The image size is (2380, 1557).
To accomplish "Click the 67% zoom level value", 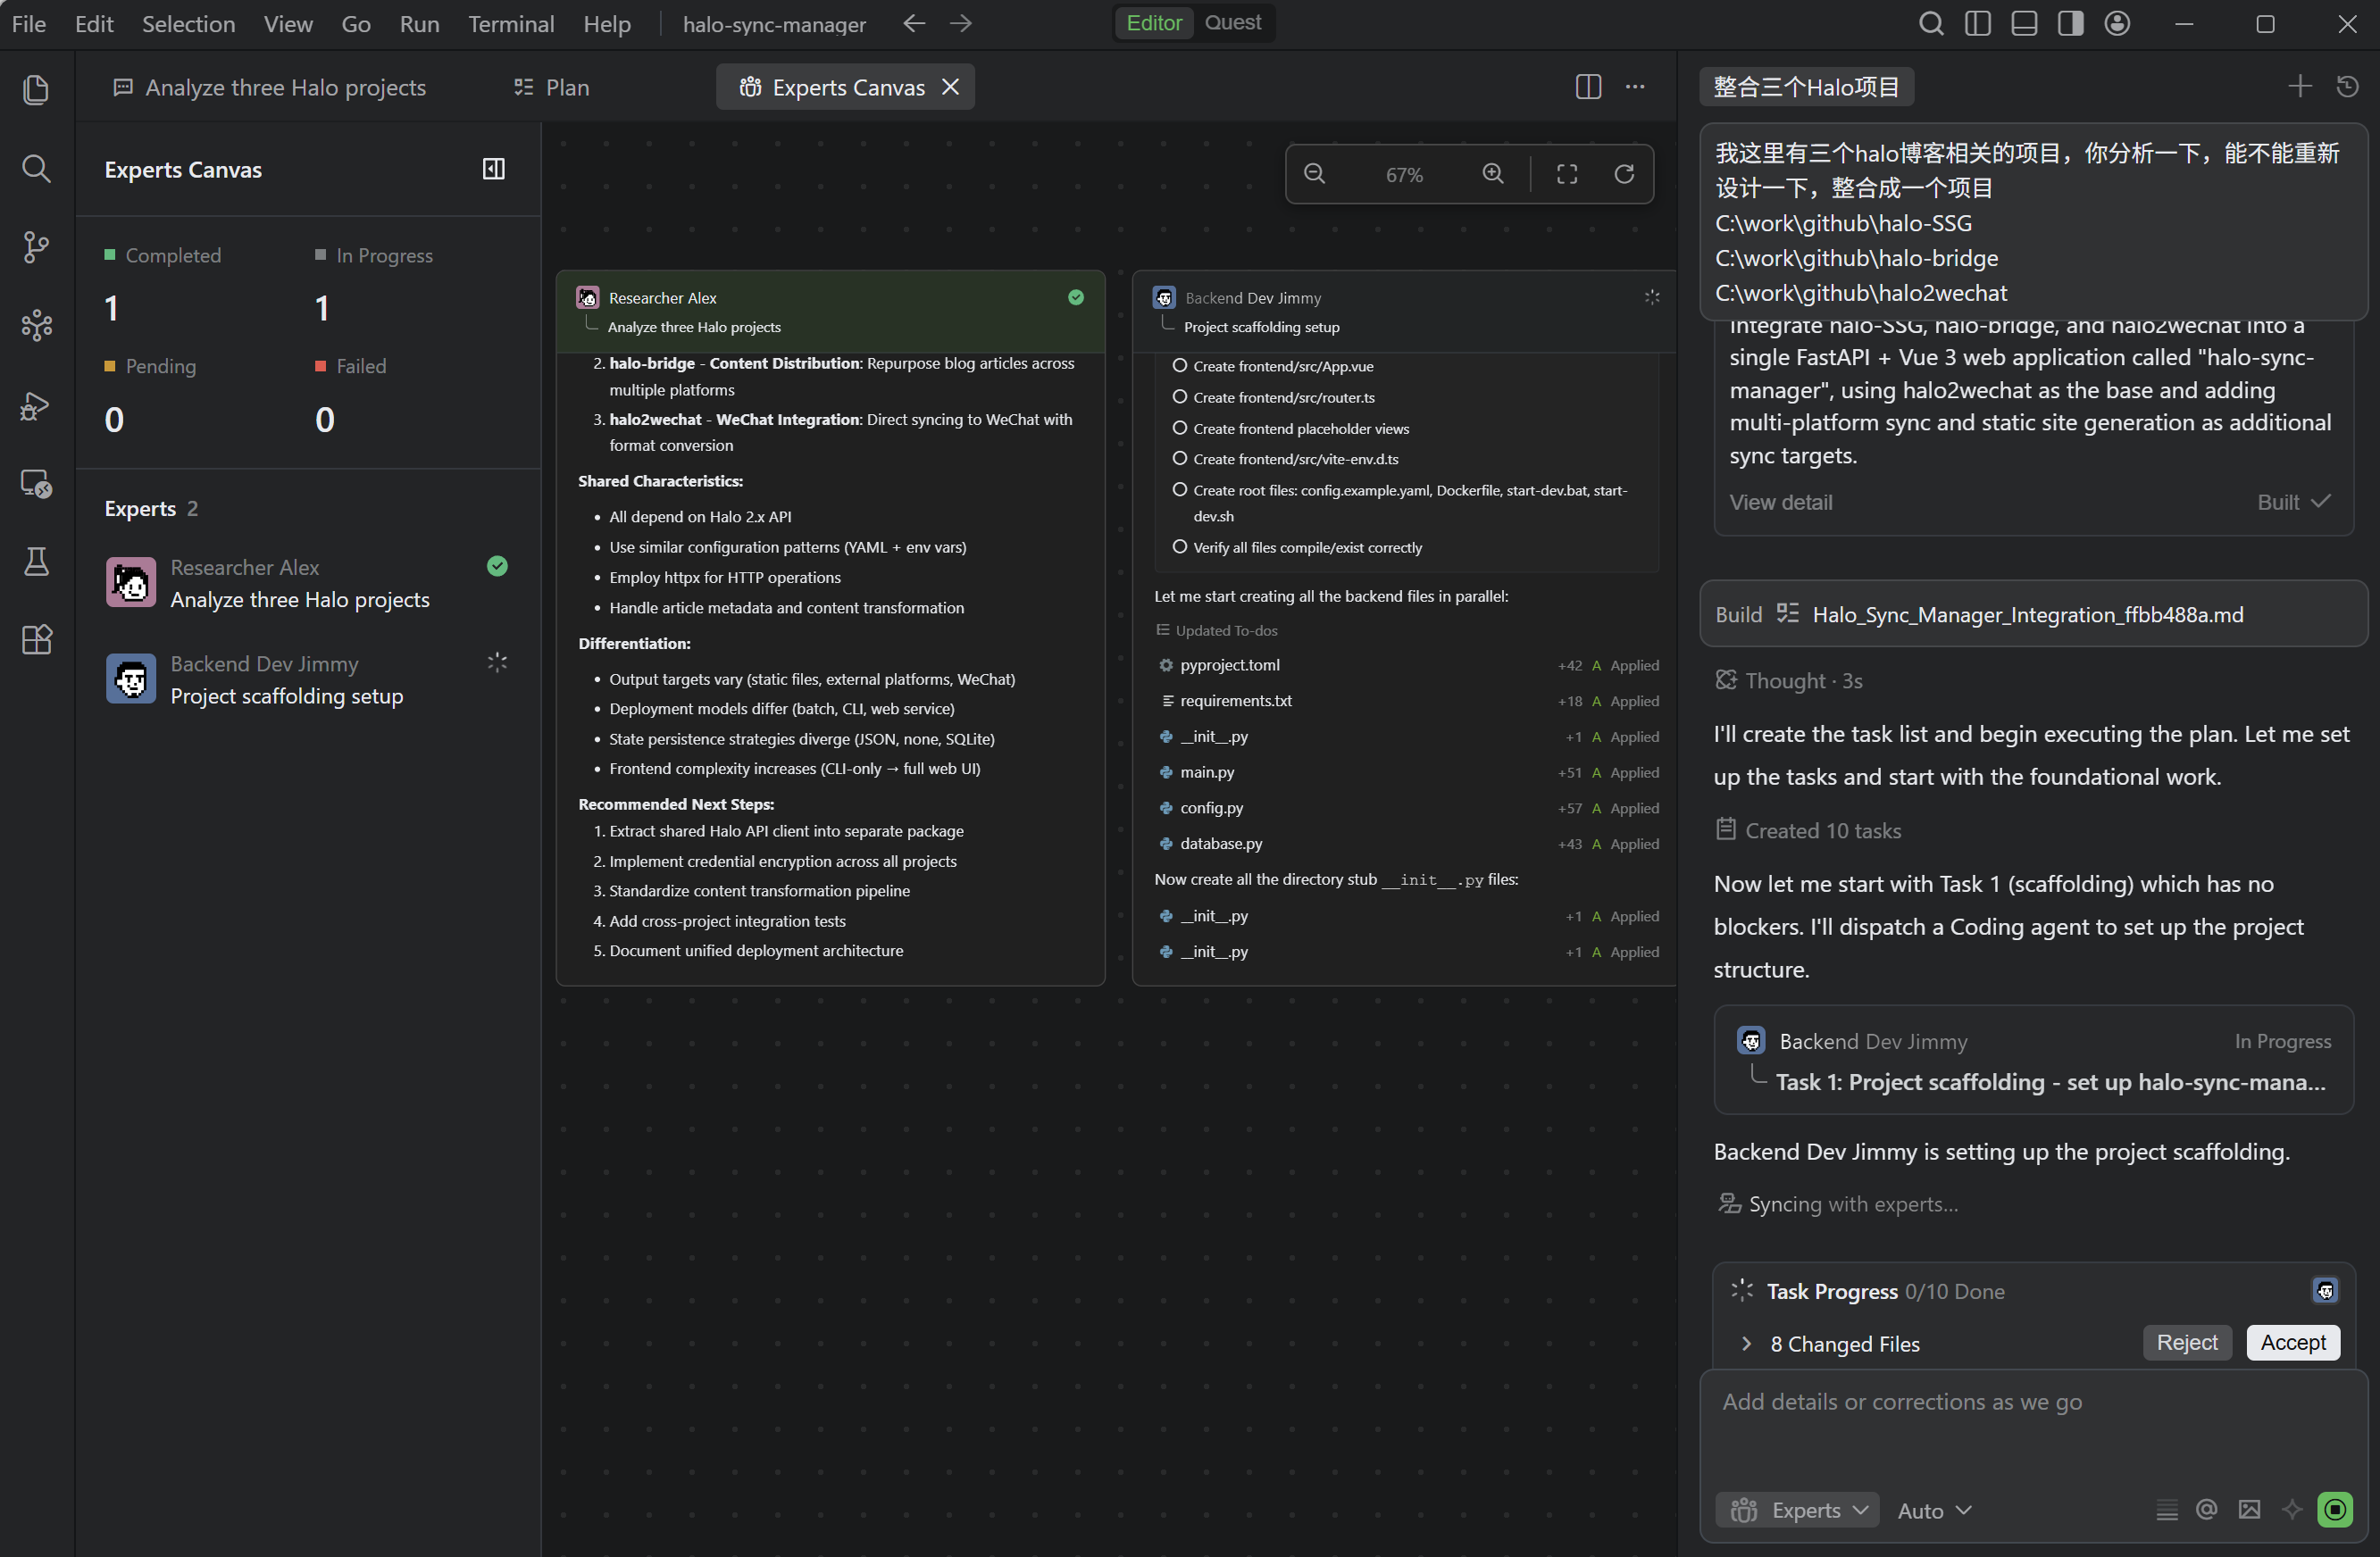I will click(1404, 175).
